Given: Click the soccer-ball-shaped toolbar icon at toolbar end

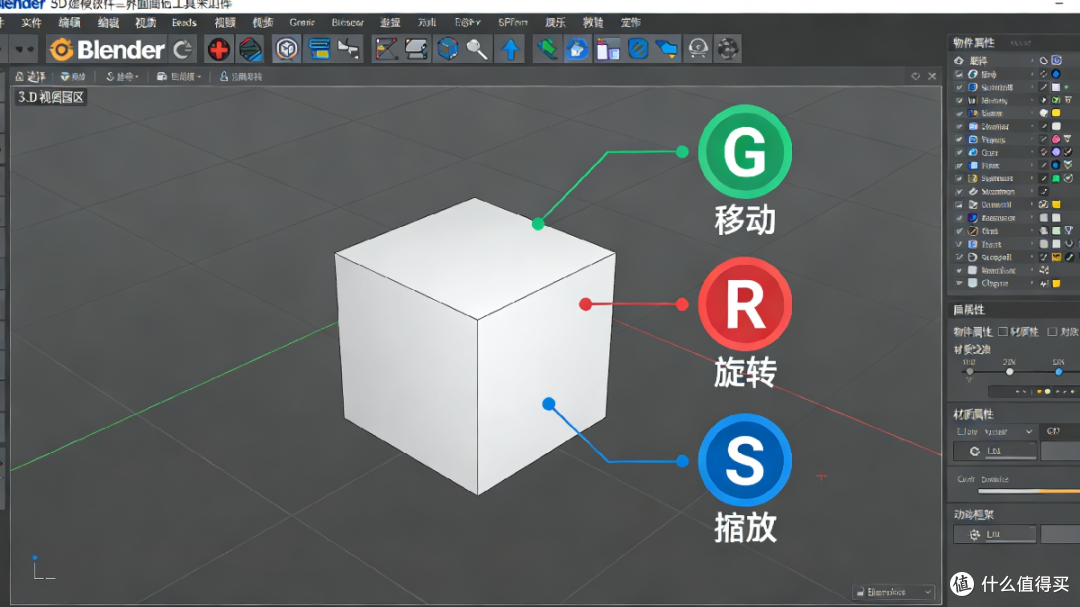Looking at the screenshot, I should click(x=727, y=50).
